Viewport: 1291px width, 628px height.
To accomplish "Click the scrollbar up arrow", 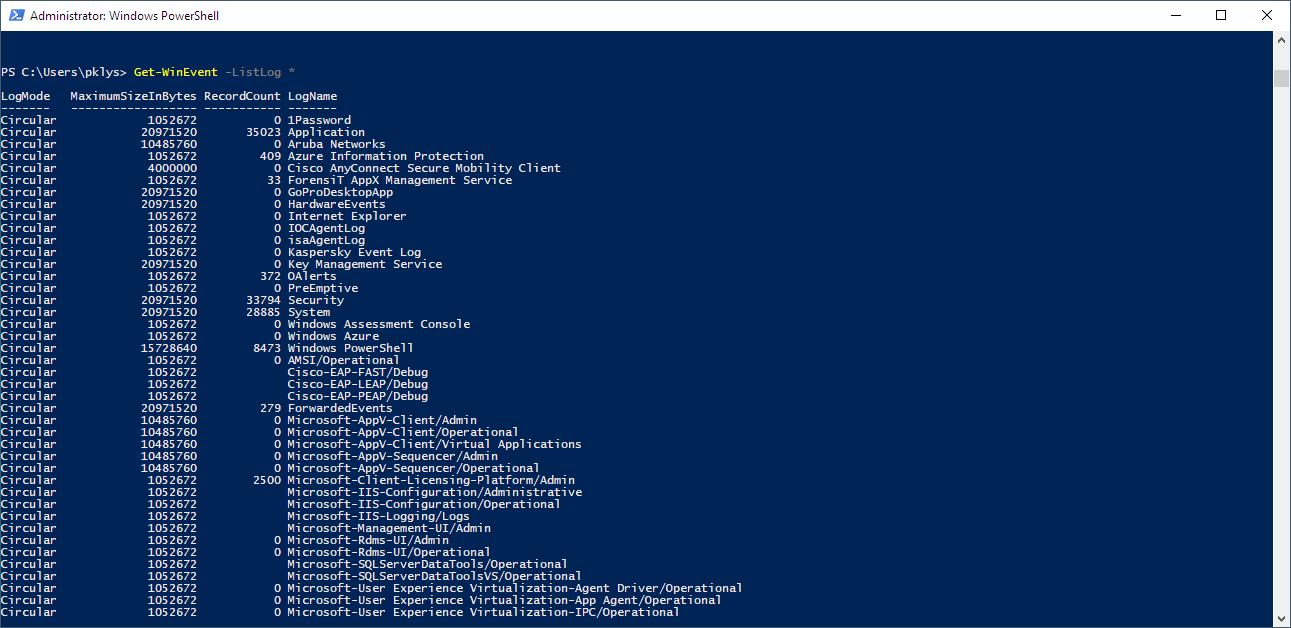I will pos(1281,38).
